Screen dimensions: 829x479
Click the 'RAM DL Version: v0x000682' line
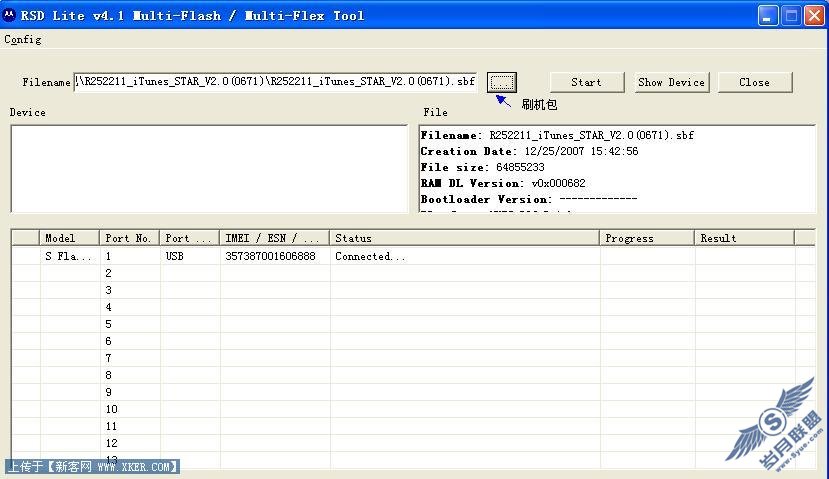[x=503, y=183]
